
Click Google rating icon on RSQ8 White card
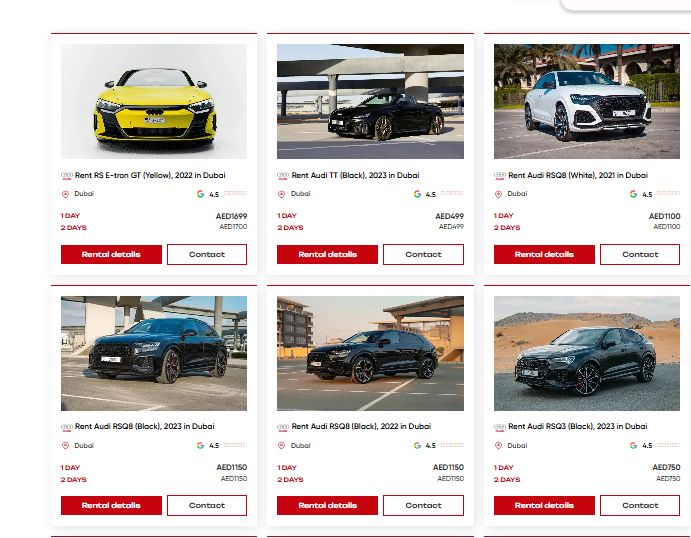coord(633,194)
